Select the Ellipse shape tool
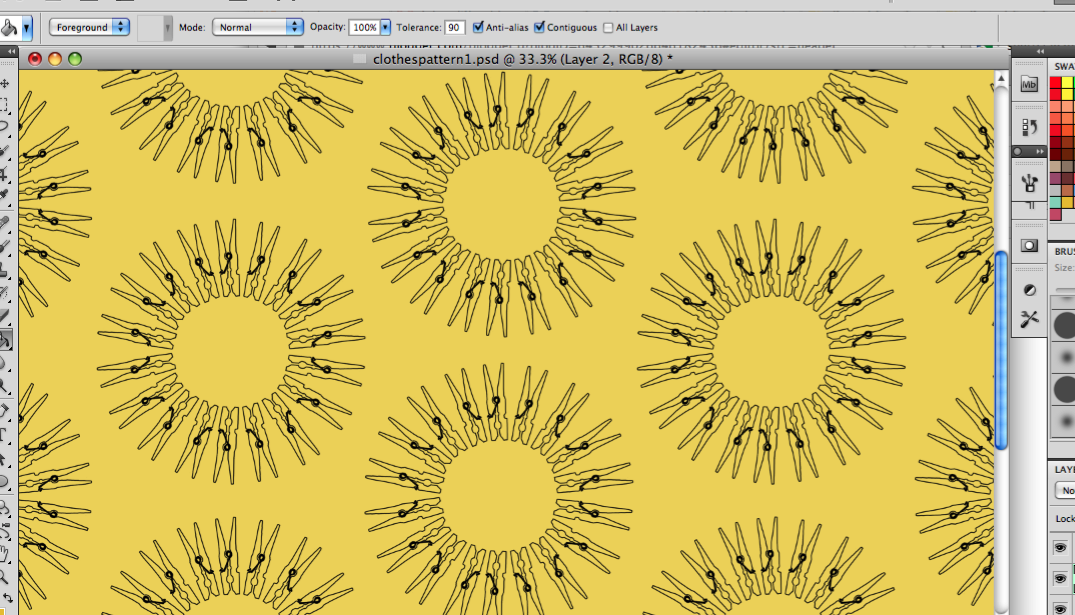The height and width of the screenshot is (615, 1075). [5, 481]
